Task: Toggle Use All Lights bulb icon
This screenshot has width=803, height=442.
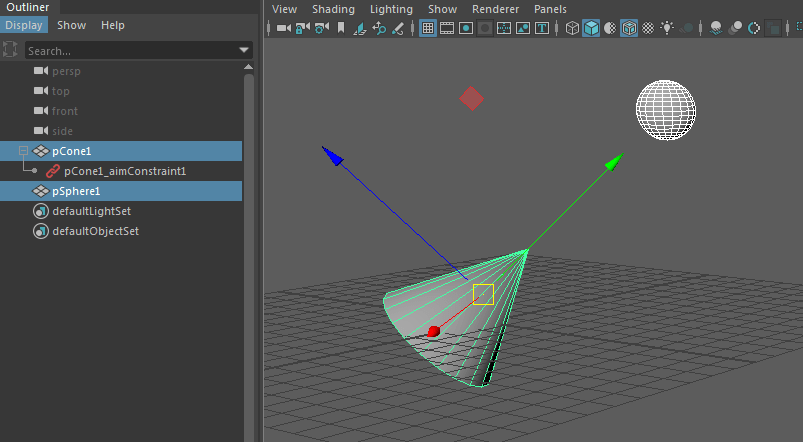Action: click(667, 28)
